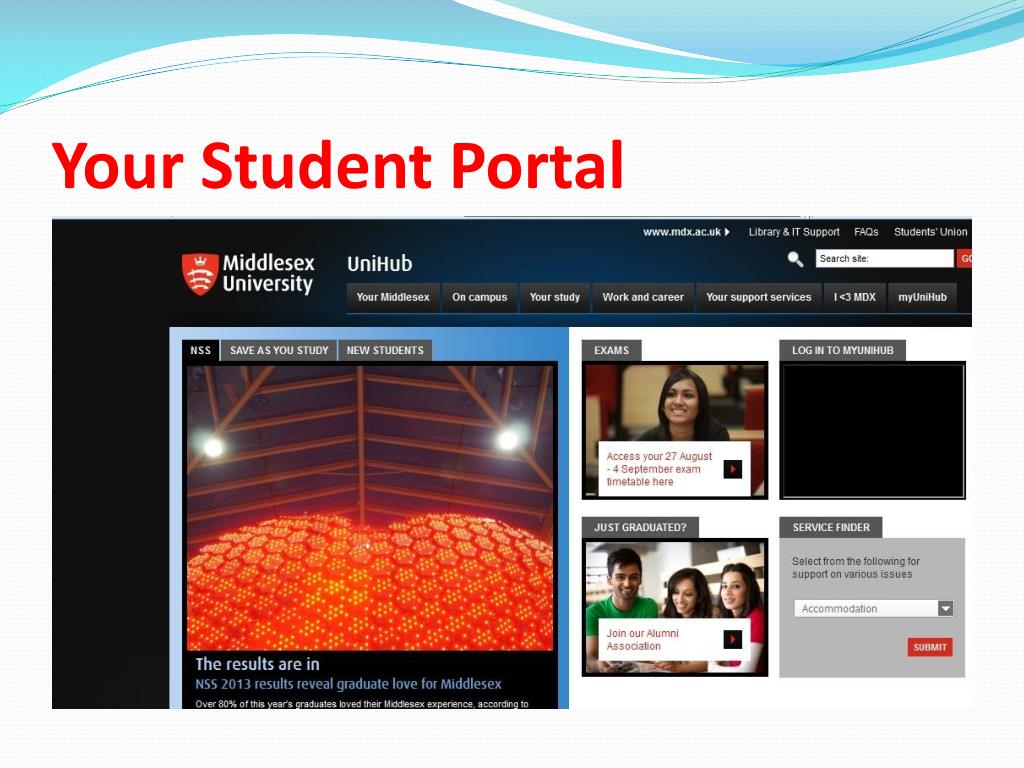Image resolution: width=1024 pixels, height=768 pixels.
Task: Open the I <3 MDX menu
Action: tap(854, 297)
